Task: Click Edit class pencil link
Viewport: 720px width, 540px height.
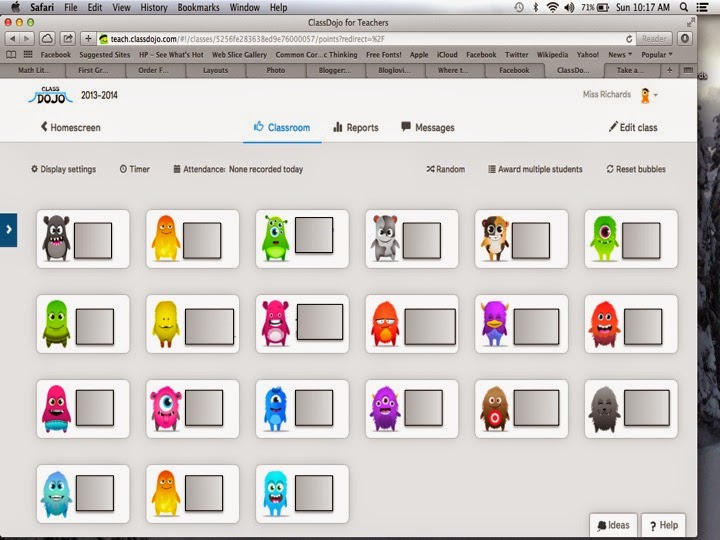Action: point(633,127)
